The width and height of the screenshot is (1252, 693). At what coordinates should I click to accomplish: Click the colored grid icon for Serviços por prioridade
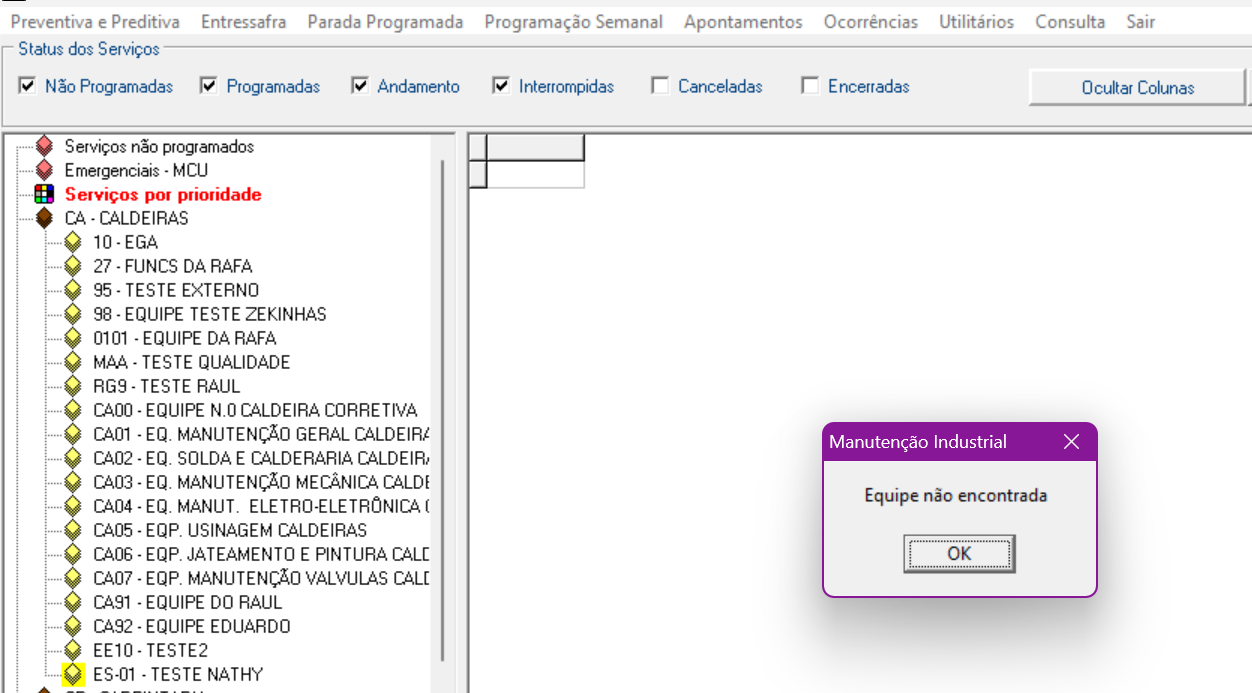click(44, 194)
